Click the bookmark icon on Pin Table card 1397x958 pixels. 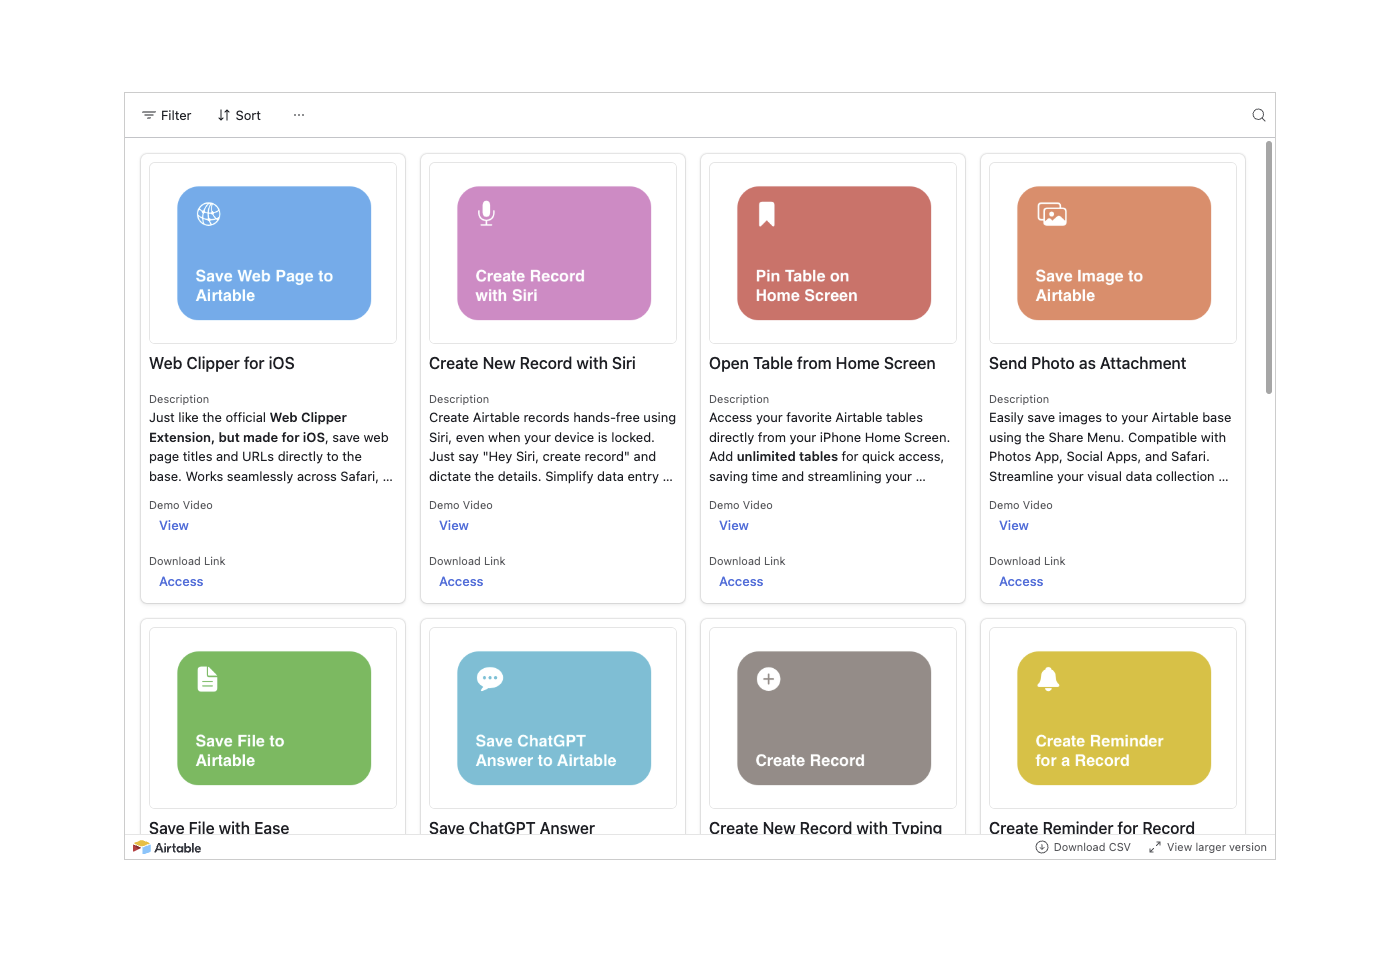[767, 214]
